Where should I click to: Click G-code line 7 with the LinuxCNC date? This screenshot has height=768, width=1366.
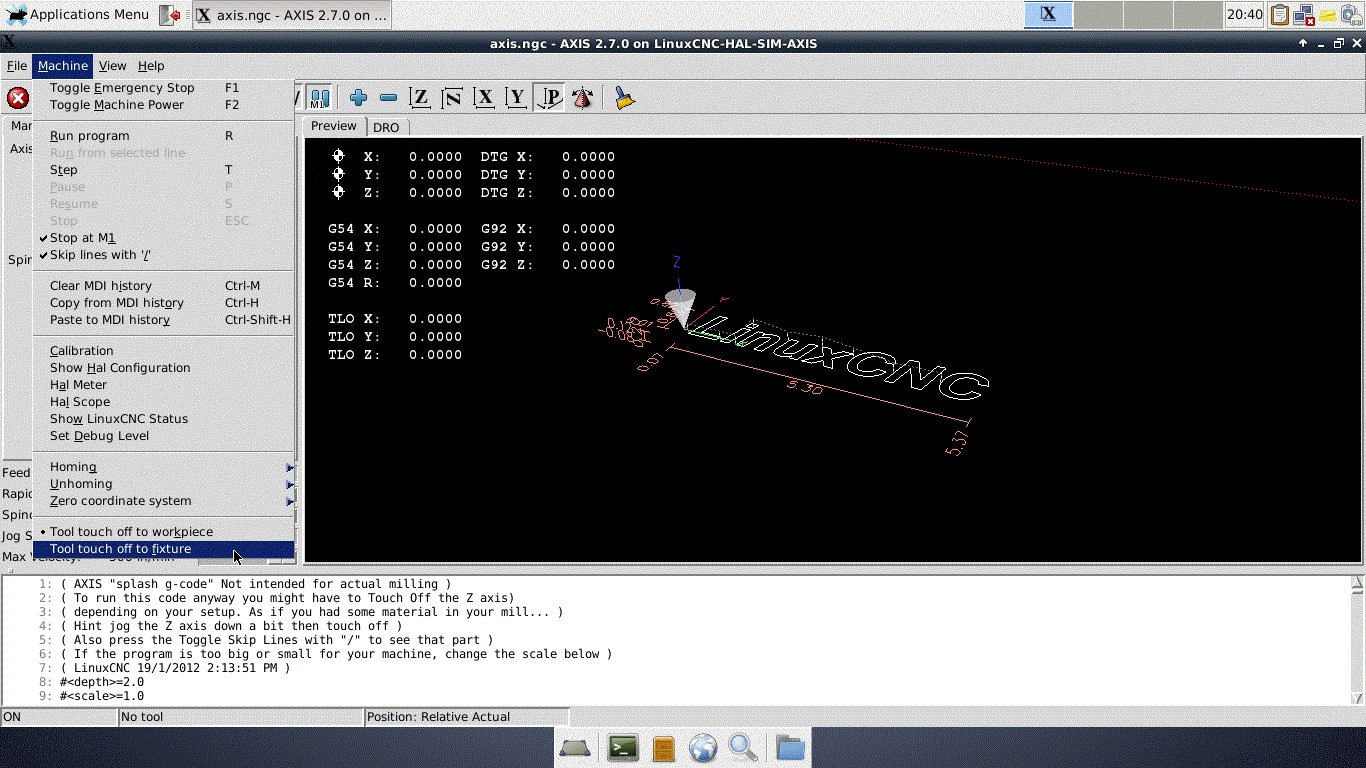coord(174,668)
